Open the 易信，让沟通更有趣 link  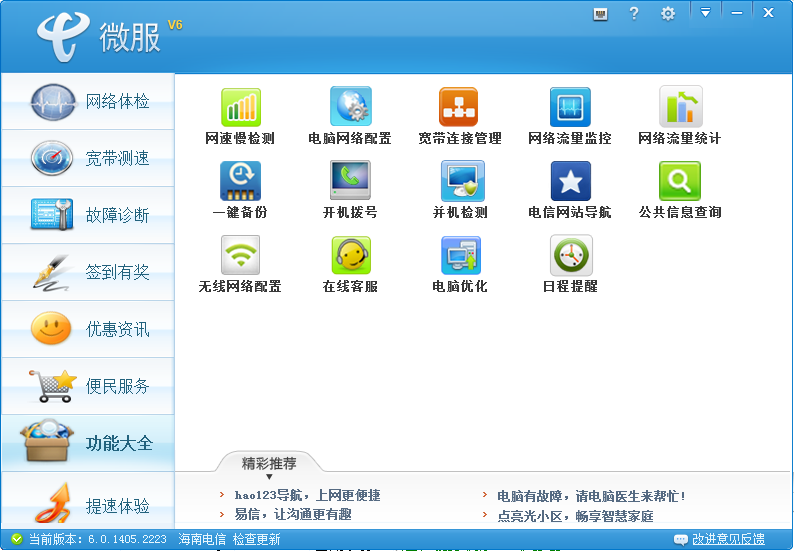(x=293, y=515)
